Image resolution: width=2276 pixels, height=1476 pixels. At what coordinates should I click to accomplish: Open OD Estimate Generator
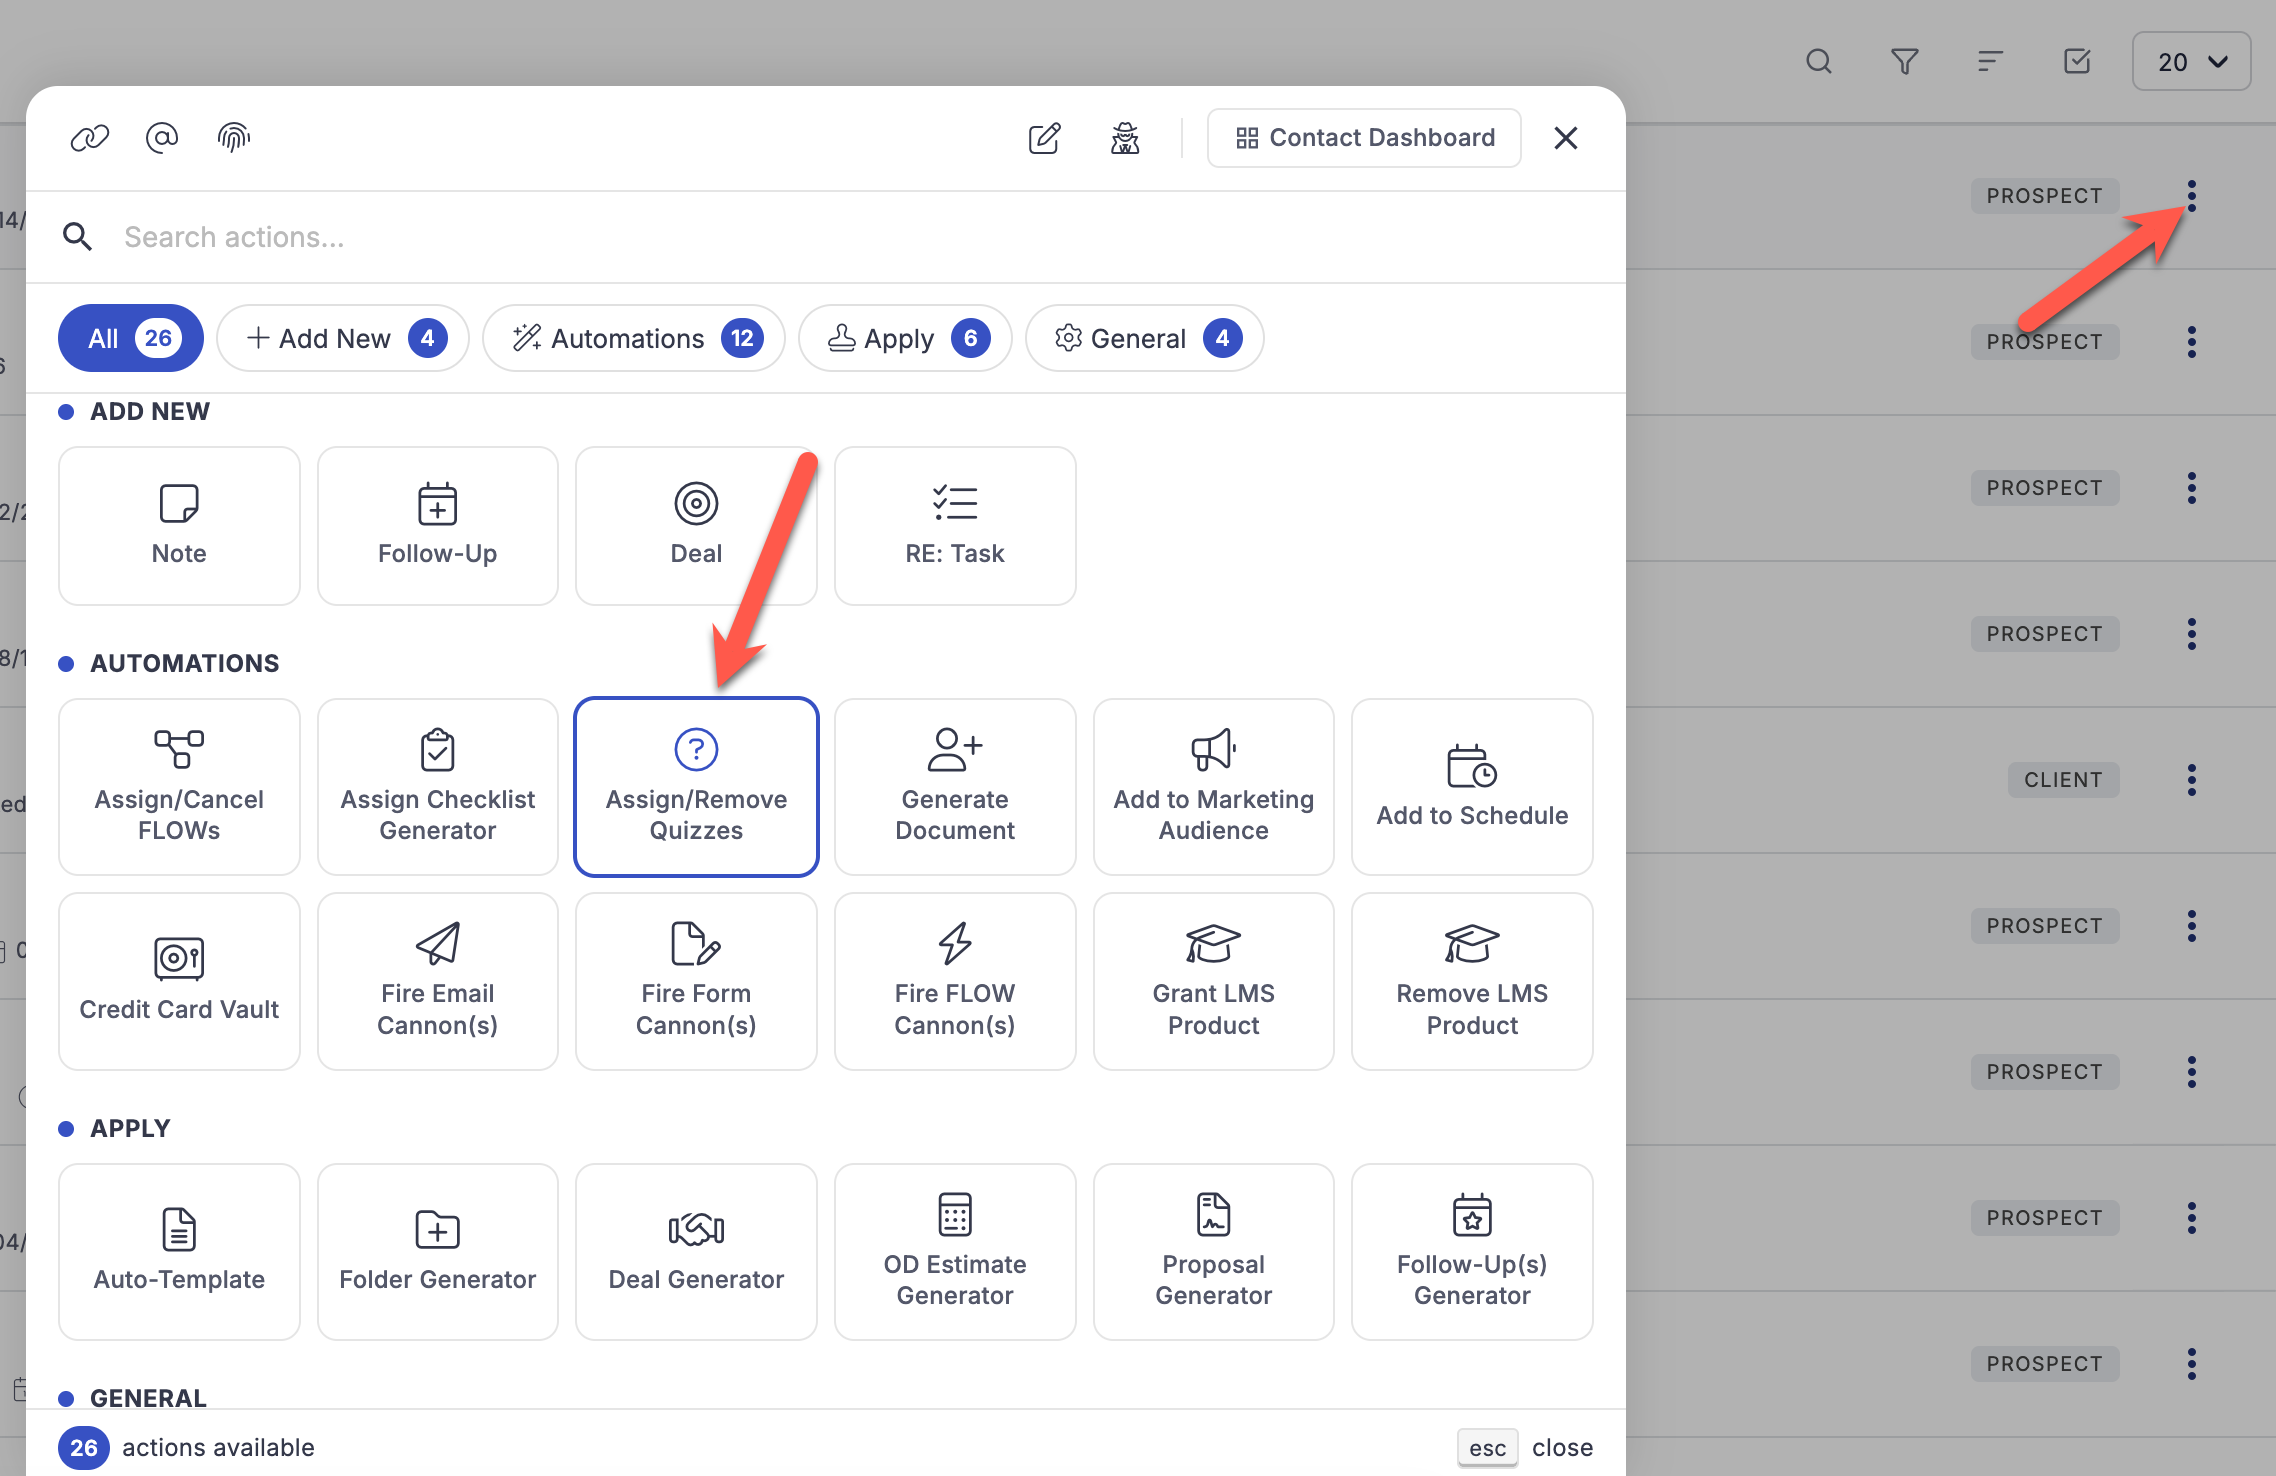955,1252
